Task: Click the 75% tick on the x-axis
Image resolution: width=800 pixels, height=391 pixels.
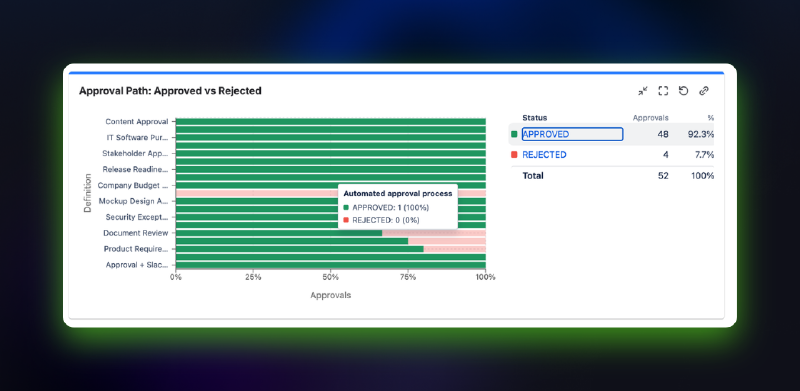Action: coord(408,277)
